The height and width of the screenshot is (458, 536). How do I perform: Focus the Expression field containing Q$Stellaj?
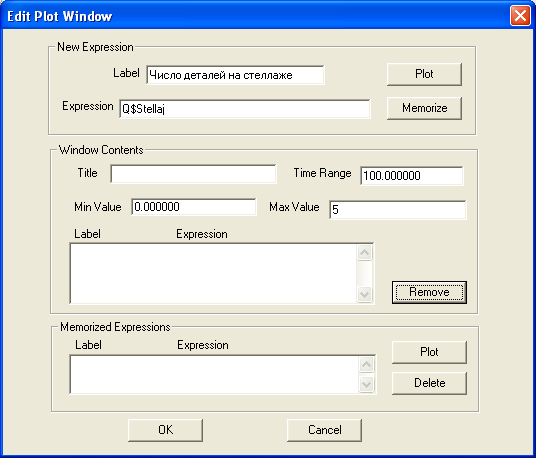tap(245, 109)
